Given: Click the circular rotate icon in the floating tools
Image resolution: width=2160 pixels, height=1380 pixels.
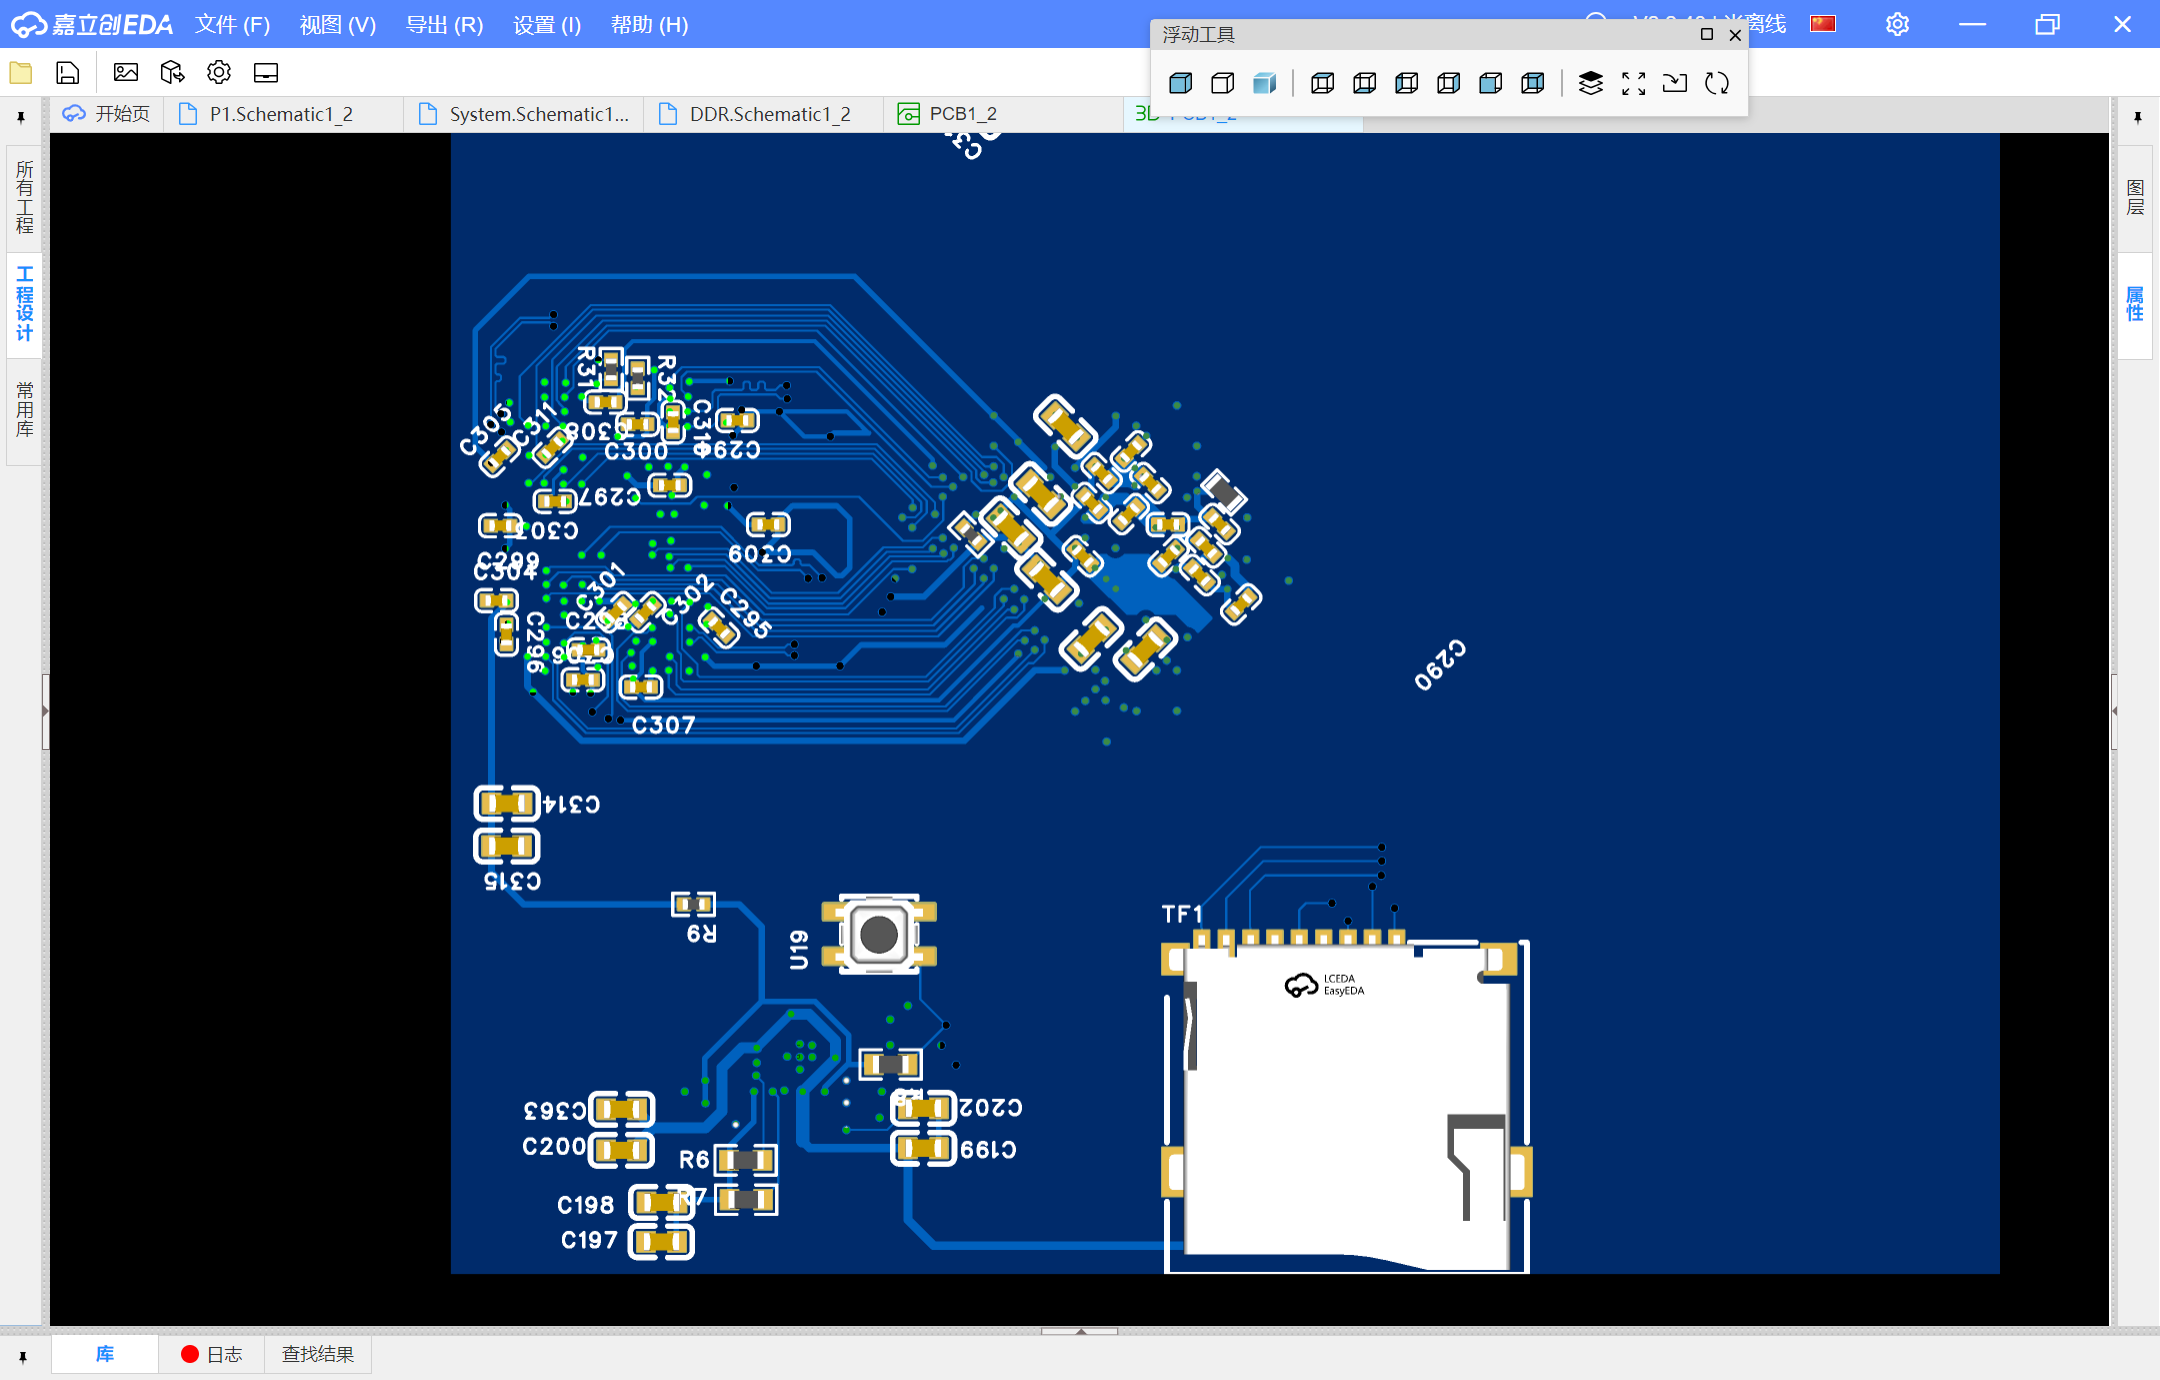Looking at the screenshot, I should tap(1717, 83).
